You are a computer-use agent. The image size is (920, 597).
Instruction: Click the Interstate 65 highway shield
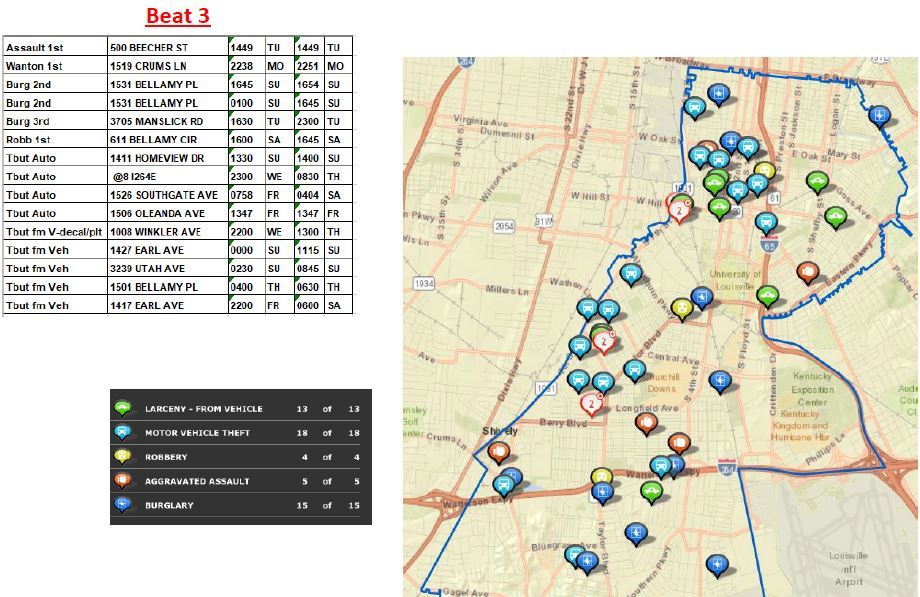pyautogui.click(x=766, y=243)
